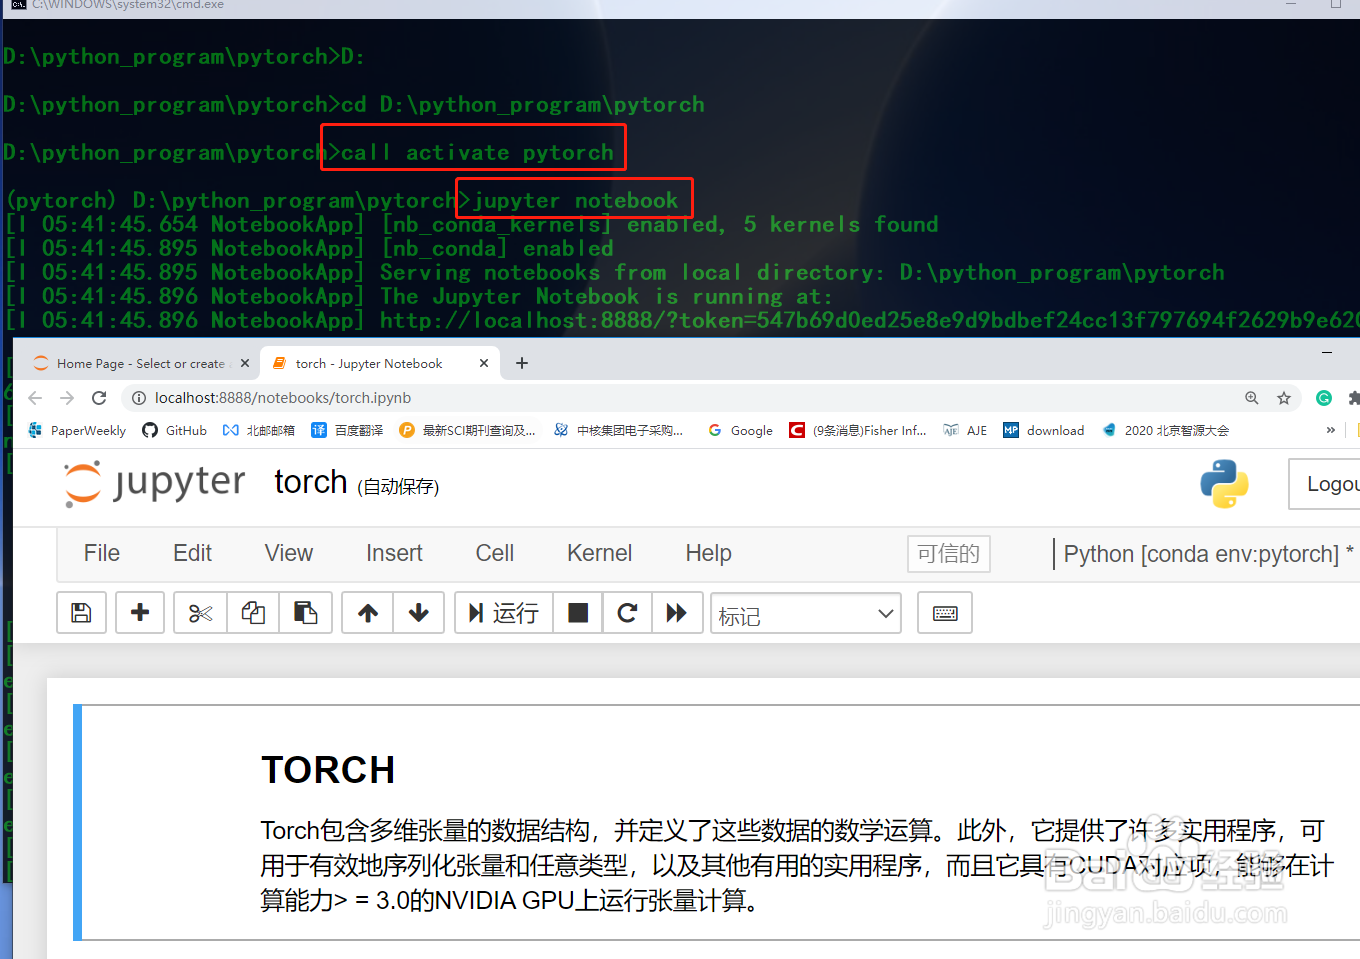Save the notebook with the floppy disk icon
Image resolution: width=1360 pixels, height=959 pixels.
(82, 613)
